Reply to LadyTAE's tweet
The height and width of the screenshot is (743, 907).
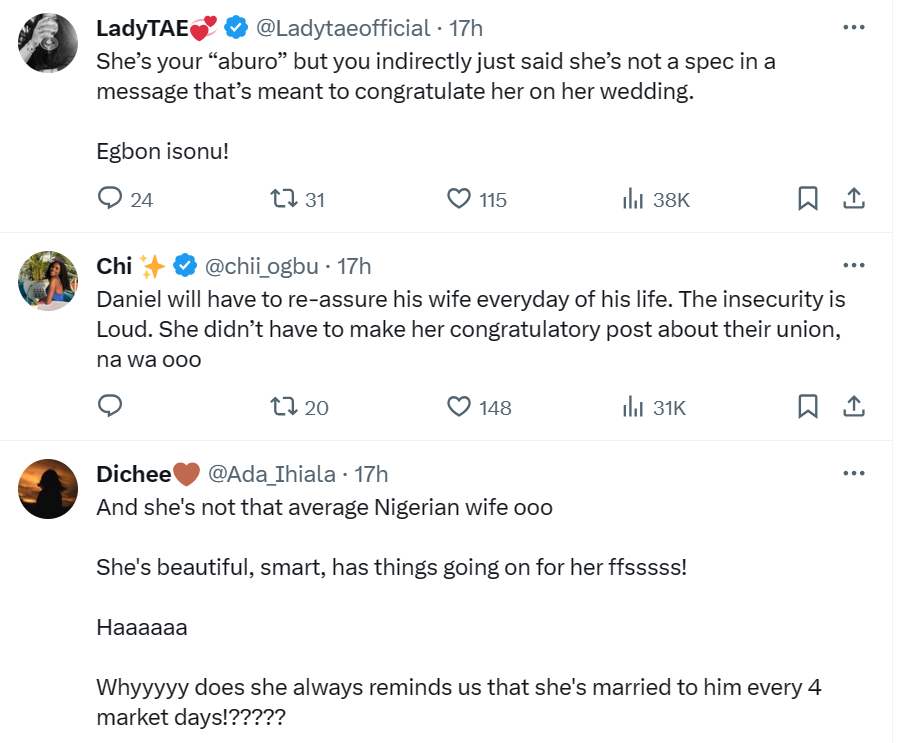point(109,199)
